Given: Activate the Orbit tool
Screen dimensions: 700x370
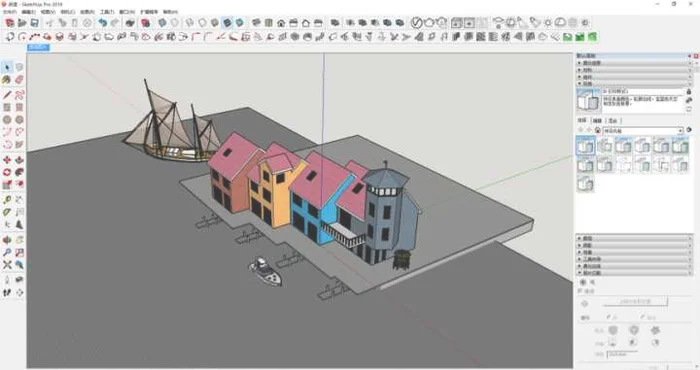Looking at the screenshot, I should (7, 240).
